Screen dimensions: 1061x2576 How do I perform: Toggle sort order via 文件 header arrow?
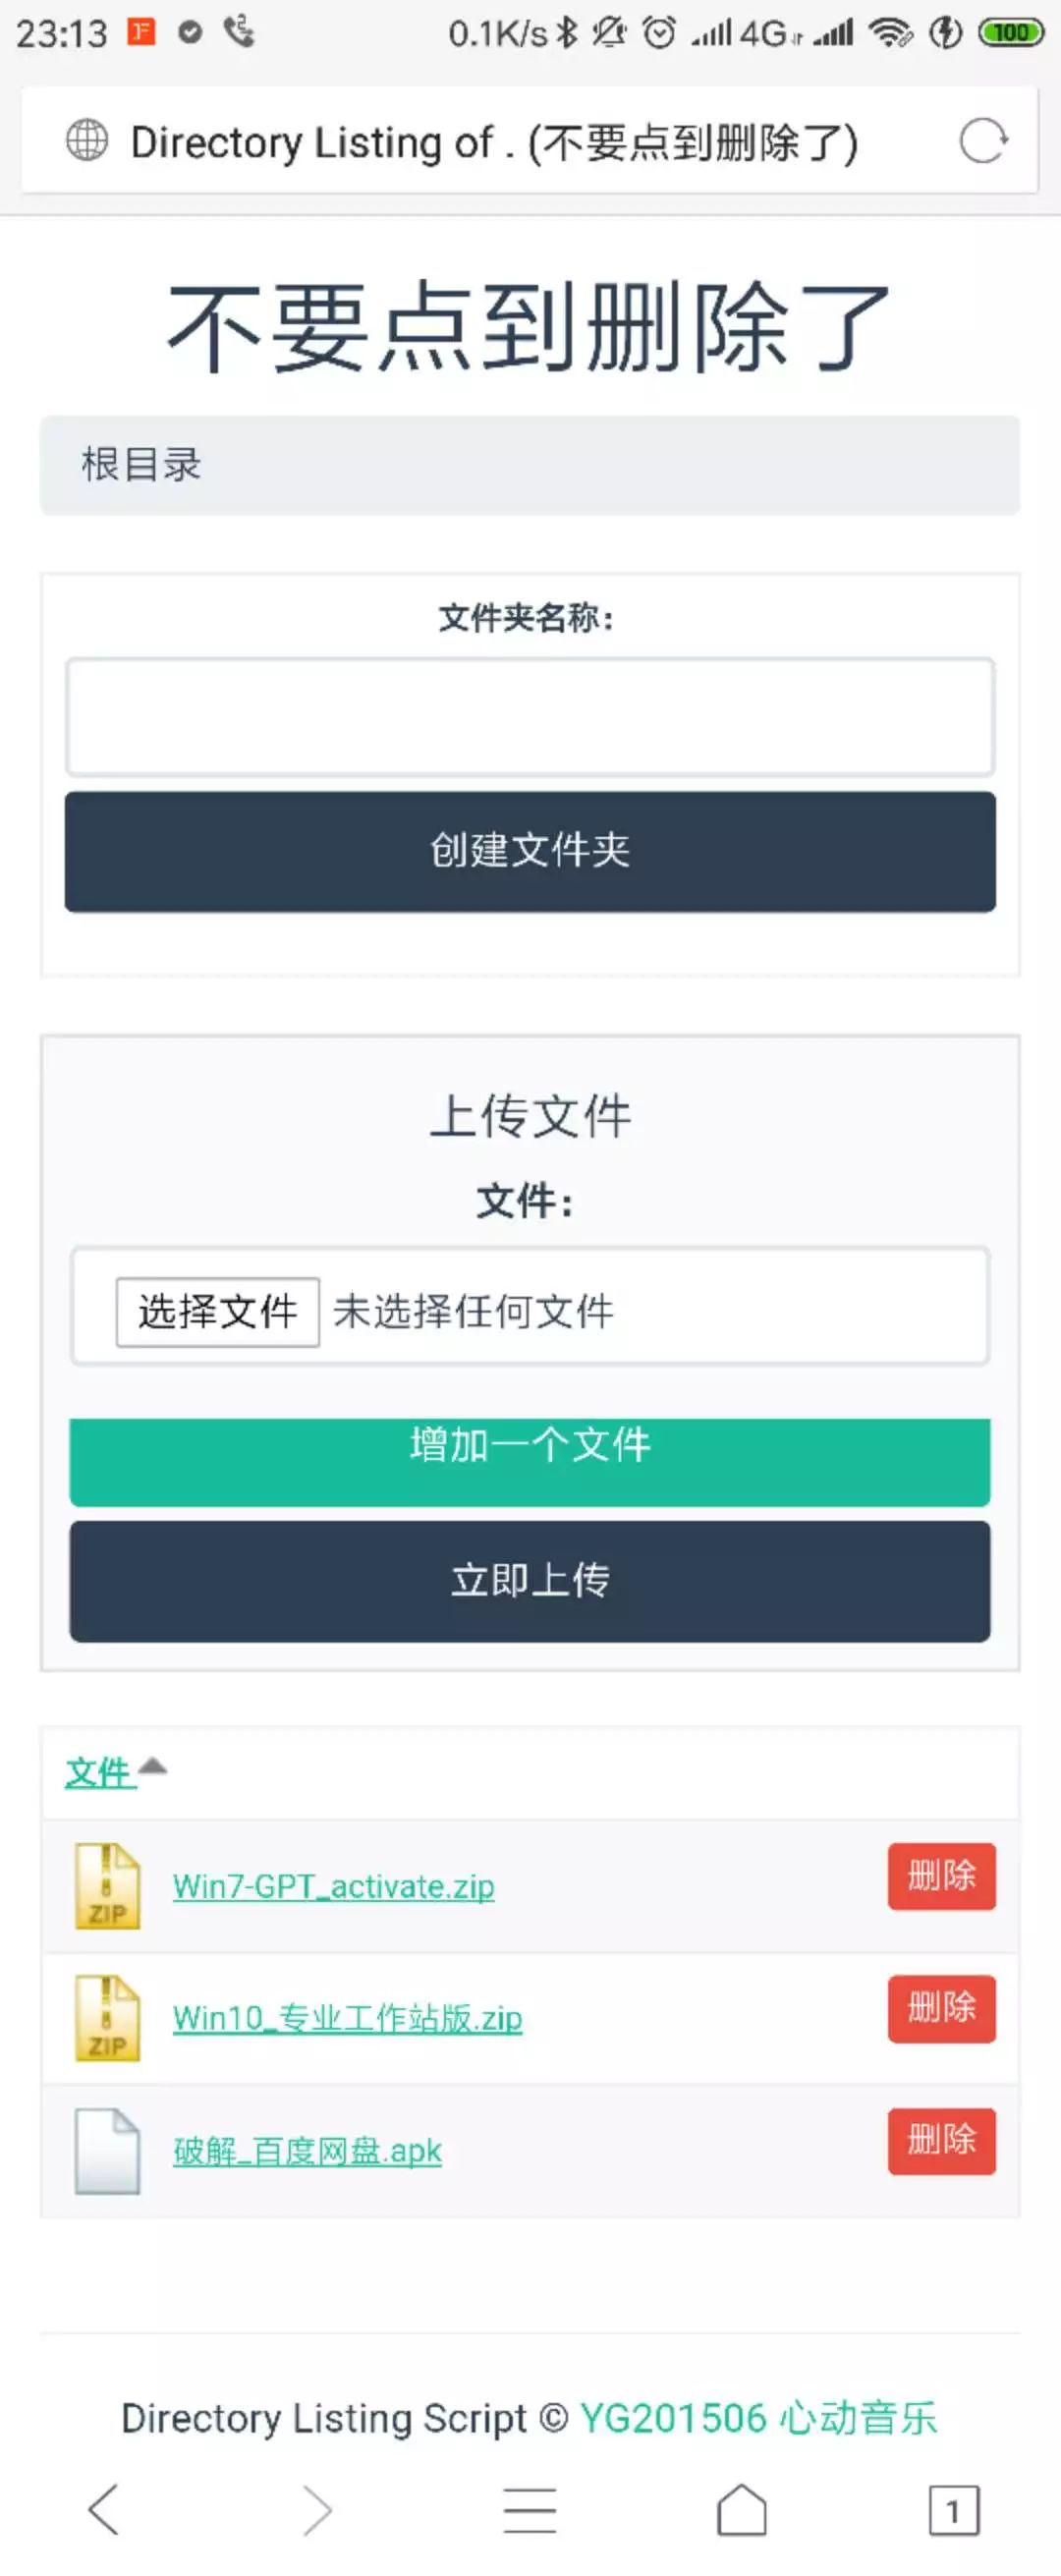152,1767
